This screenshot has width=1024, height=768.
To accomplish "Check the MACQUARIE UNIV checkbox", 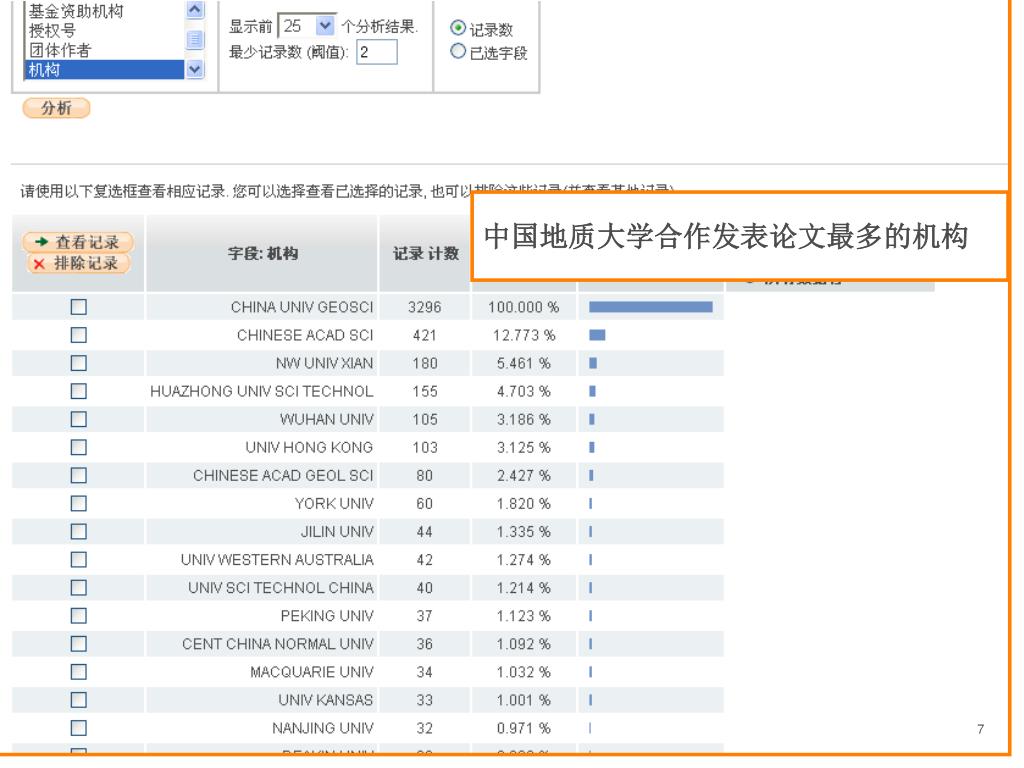I will [78, 672].
